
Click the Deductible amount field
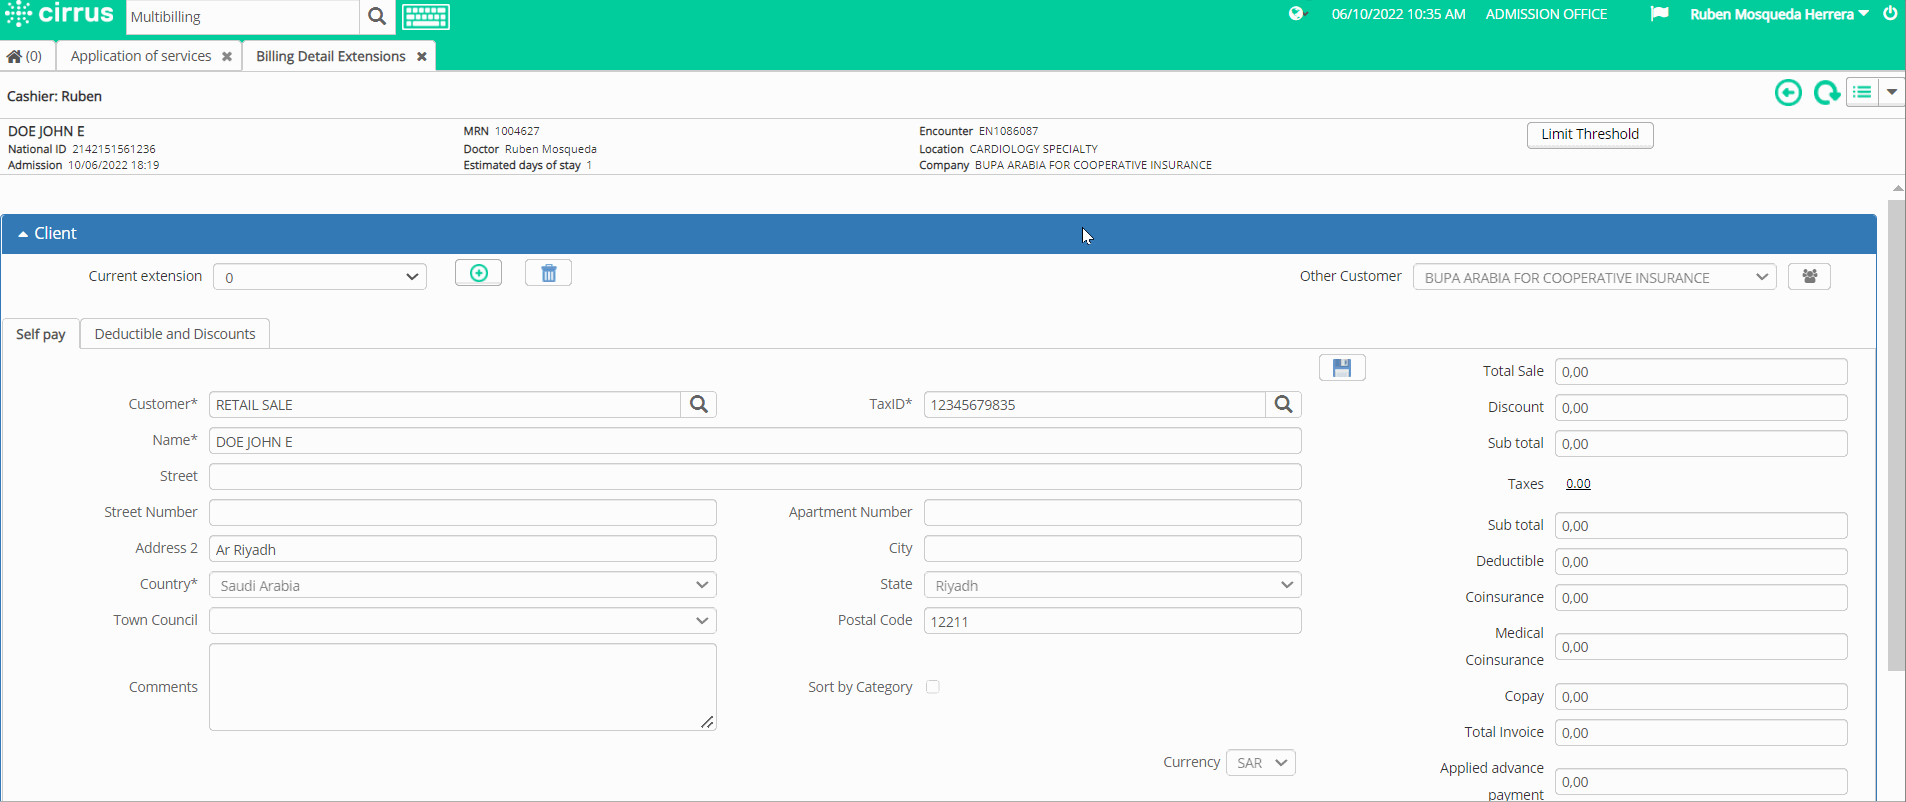pos(1701,561)
